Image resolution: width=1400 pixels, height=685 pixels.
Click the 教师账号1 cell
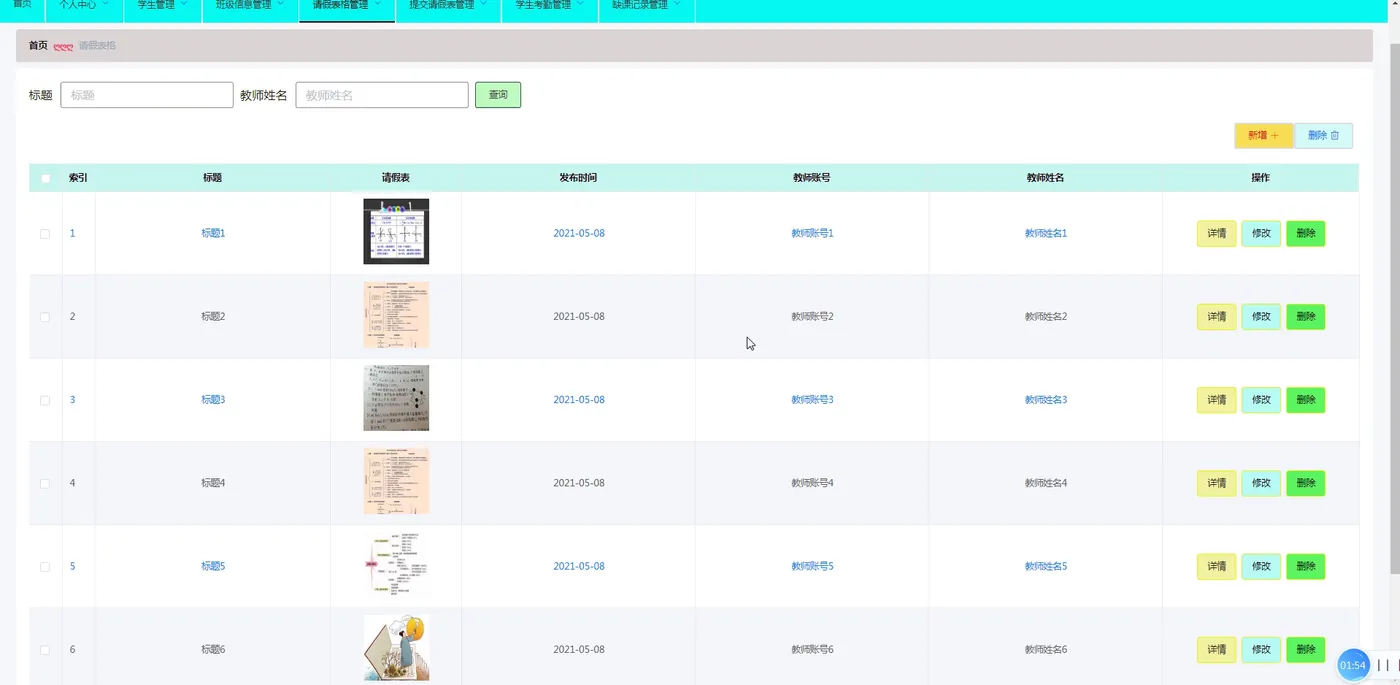point(812,234)
